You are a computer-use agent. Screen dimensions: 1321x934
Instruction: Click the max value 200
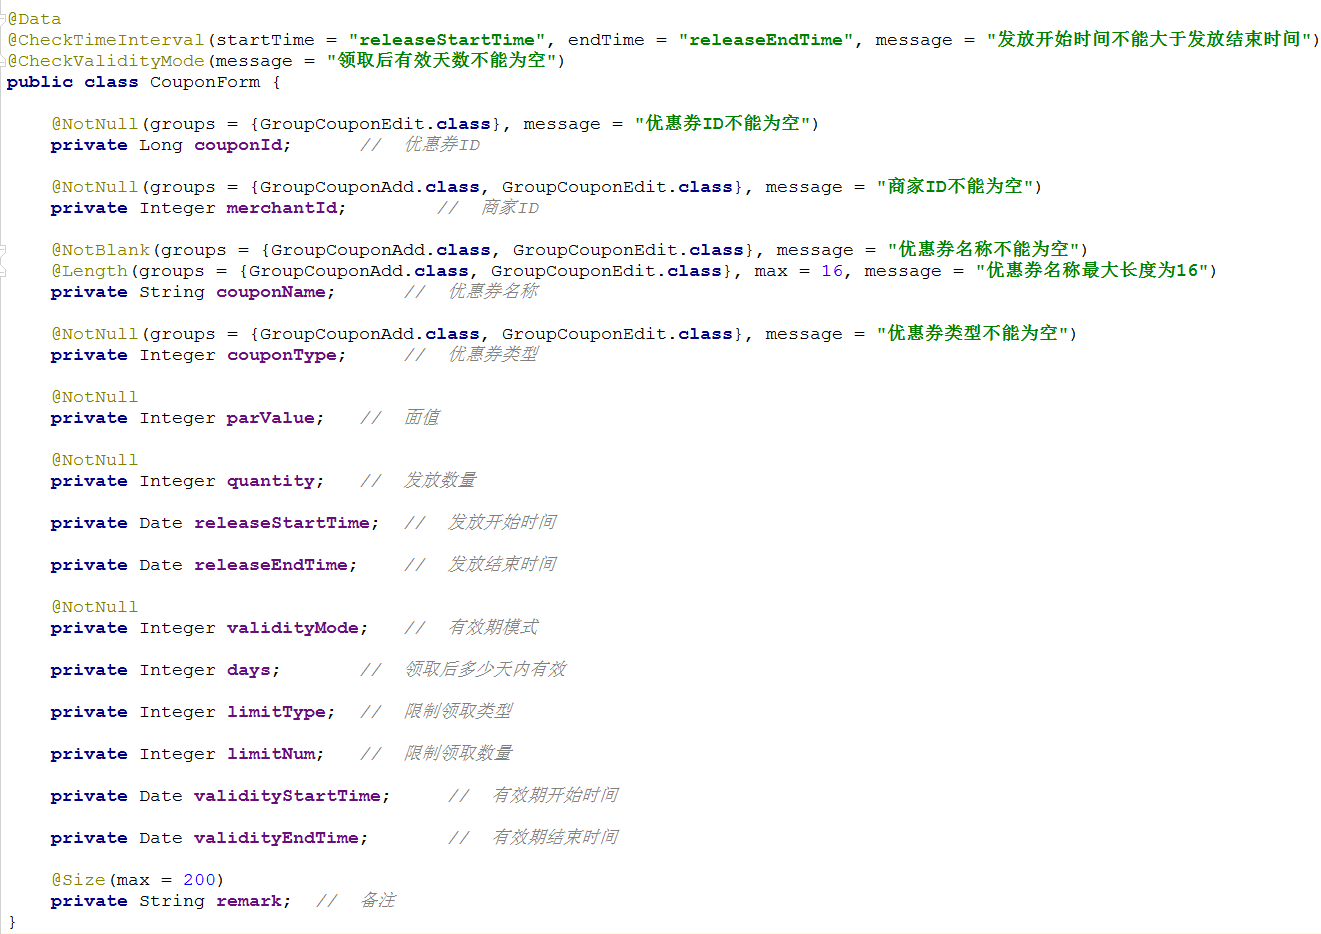tap(199, 880)
